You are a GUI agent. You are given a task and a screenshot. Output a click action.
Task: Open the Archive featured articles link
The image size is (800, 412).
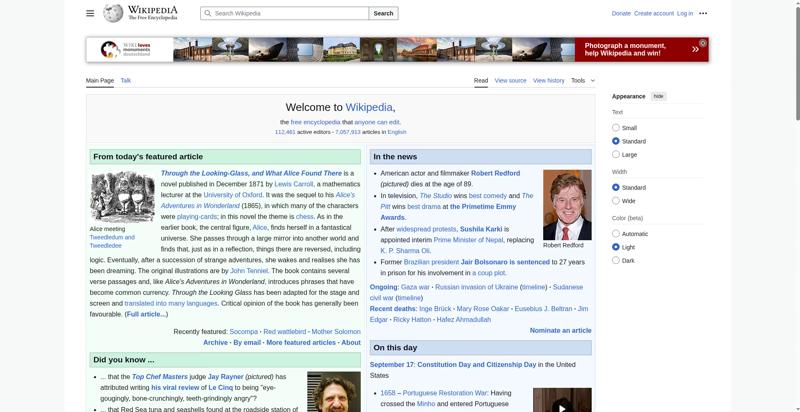[x=215, y=343]
